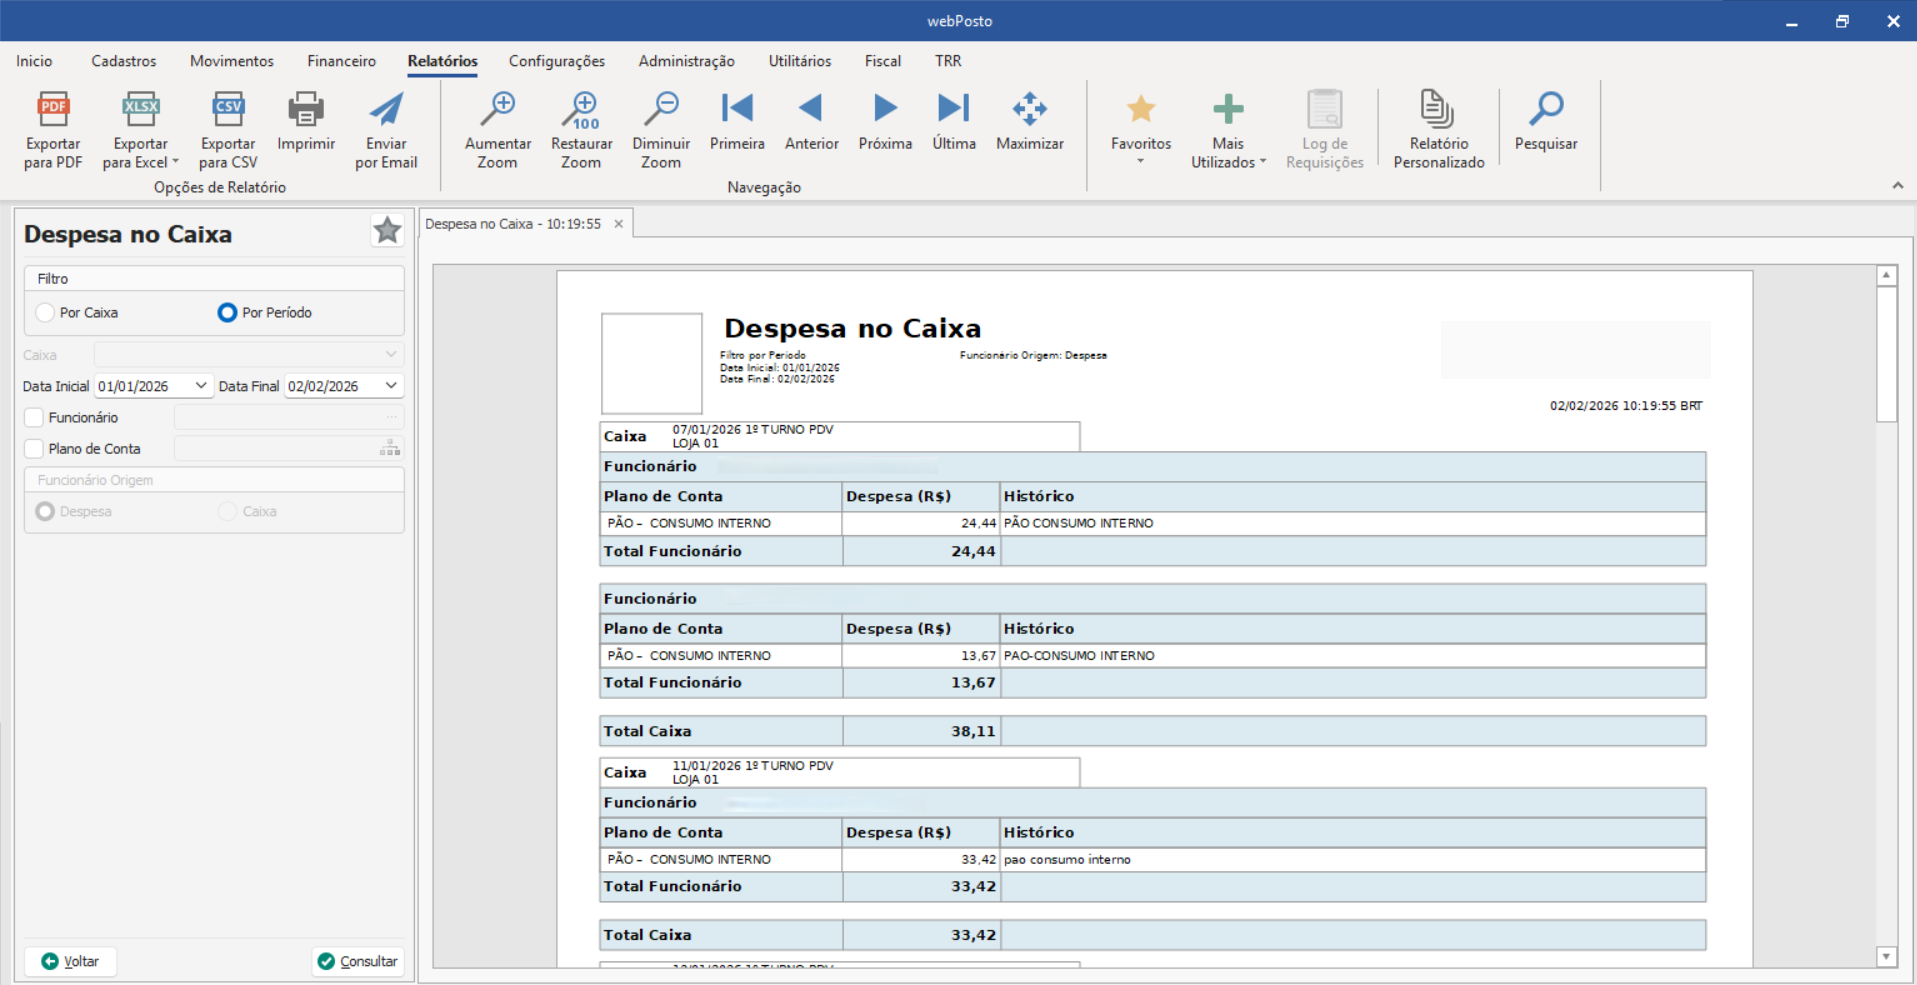1917x985 pixels.
Task: Mark report as favorite with star icon
Action: (x=387, y=231)
